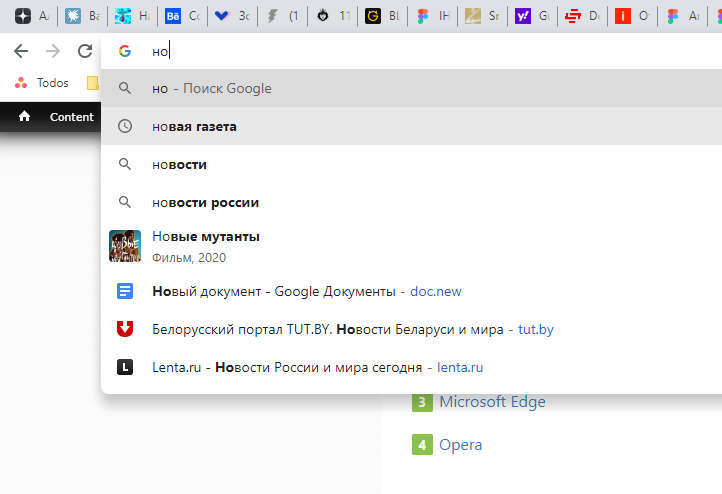Reload the page with refresh icon
The height and width of the screenshot is (494, 722).
(x=85, y=51)
